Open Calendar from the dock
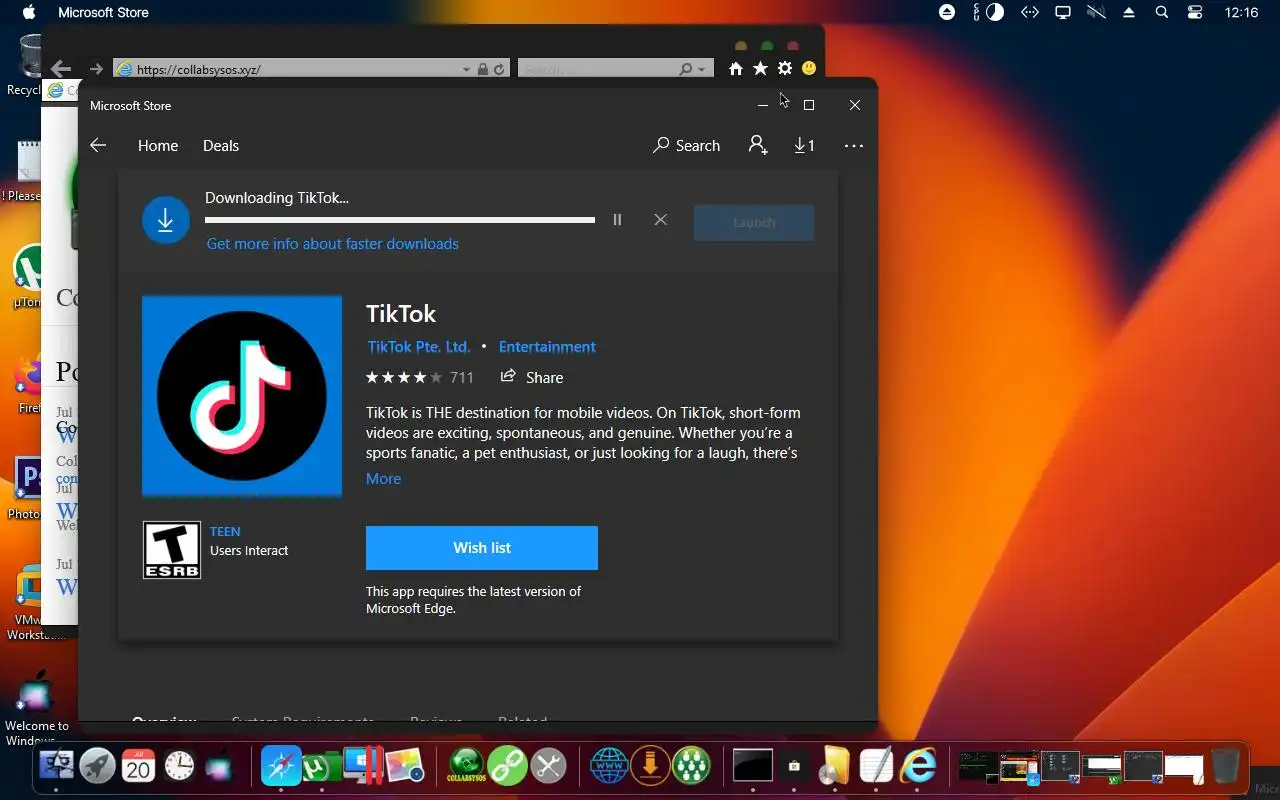1280x800 pixels. pyautogui.click(x=139, y=767)
